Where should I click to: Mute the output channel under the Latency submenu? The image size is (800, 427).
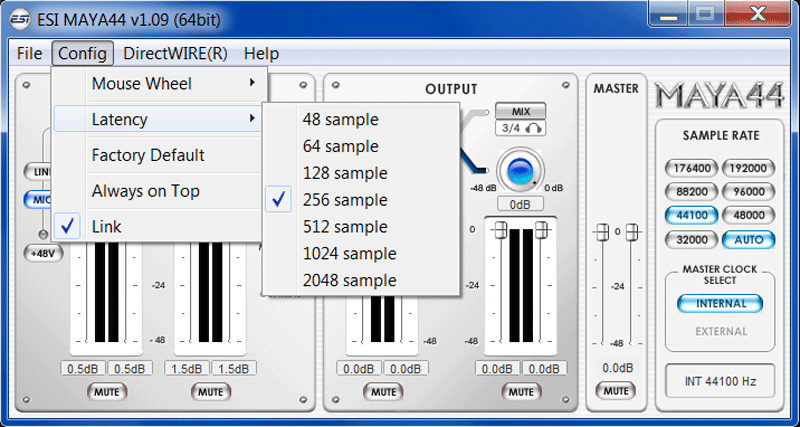tap(383, 392)
